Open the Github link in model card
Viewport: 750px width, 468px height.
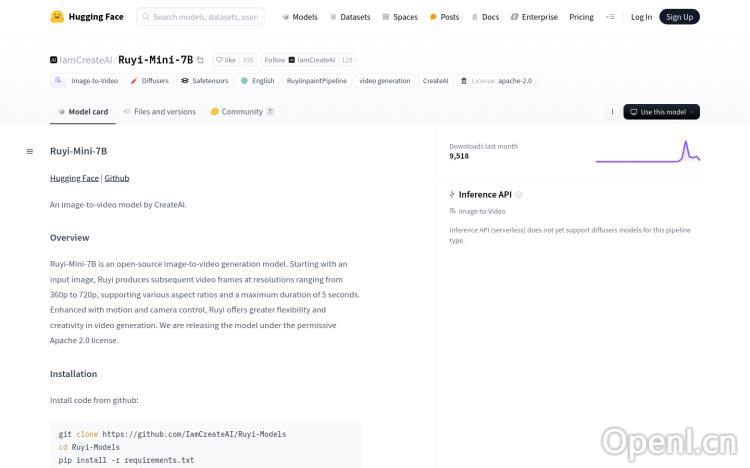point(117,178)
